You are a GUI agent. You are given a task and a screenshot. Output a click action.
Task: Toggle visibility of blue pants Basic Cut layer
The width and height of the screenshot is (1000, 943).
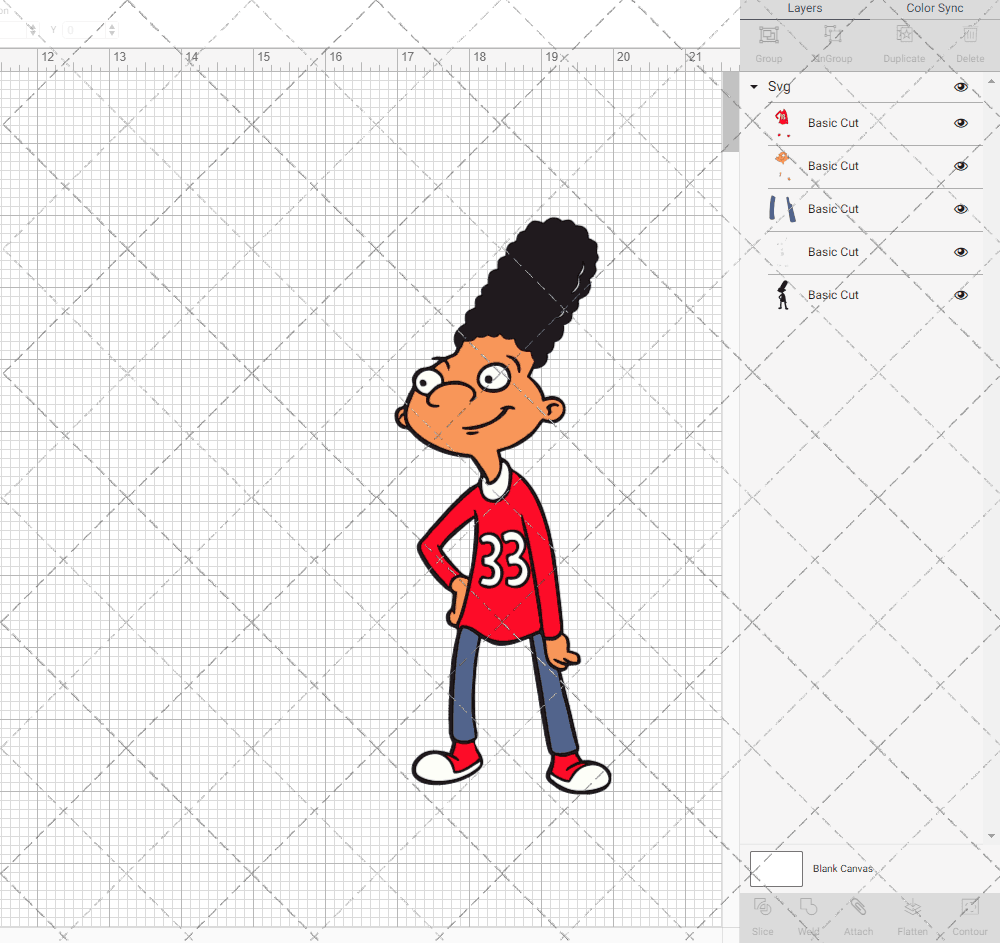961,209
